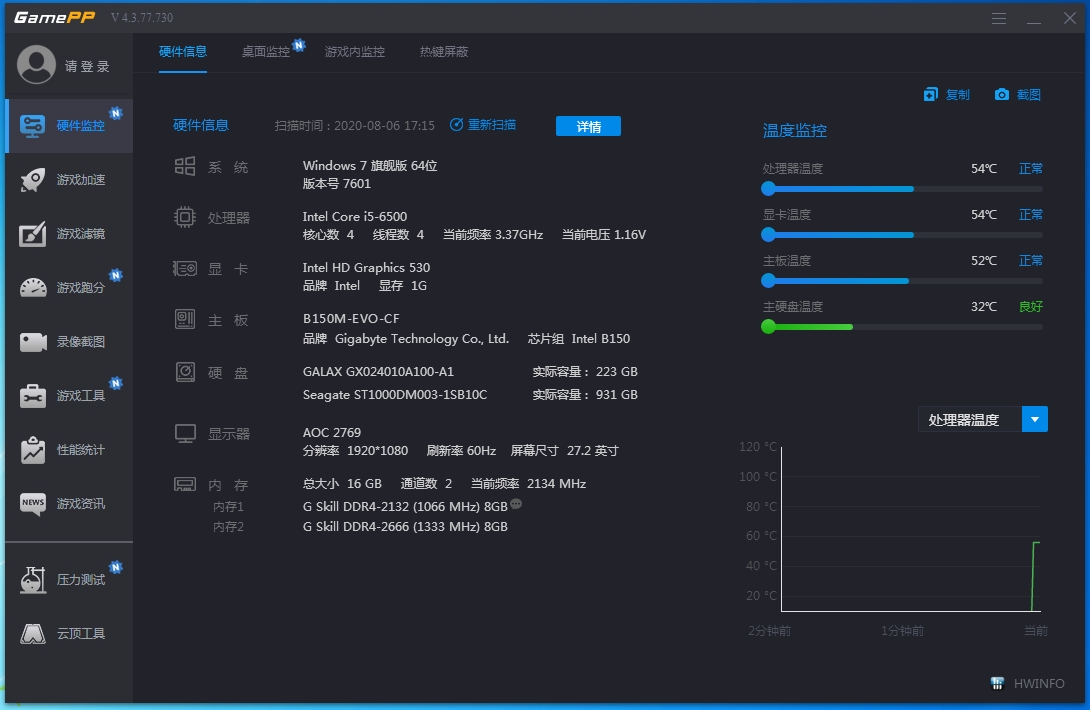Click the 截图 screenshot camera icon
The height and width of the screenshot is (710, 1090).
[1001, 95]
